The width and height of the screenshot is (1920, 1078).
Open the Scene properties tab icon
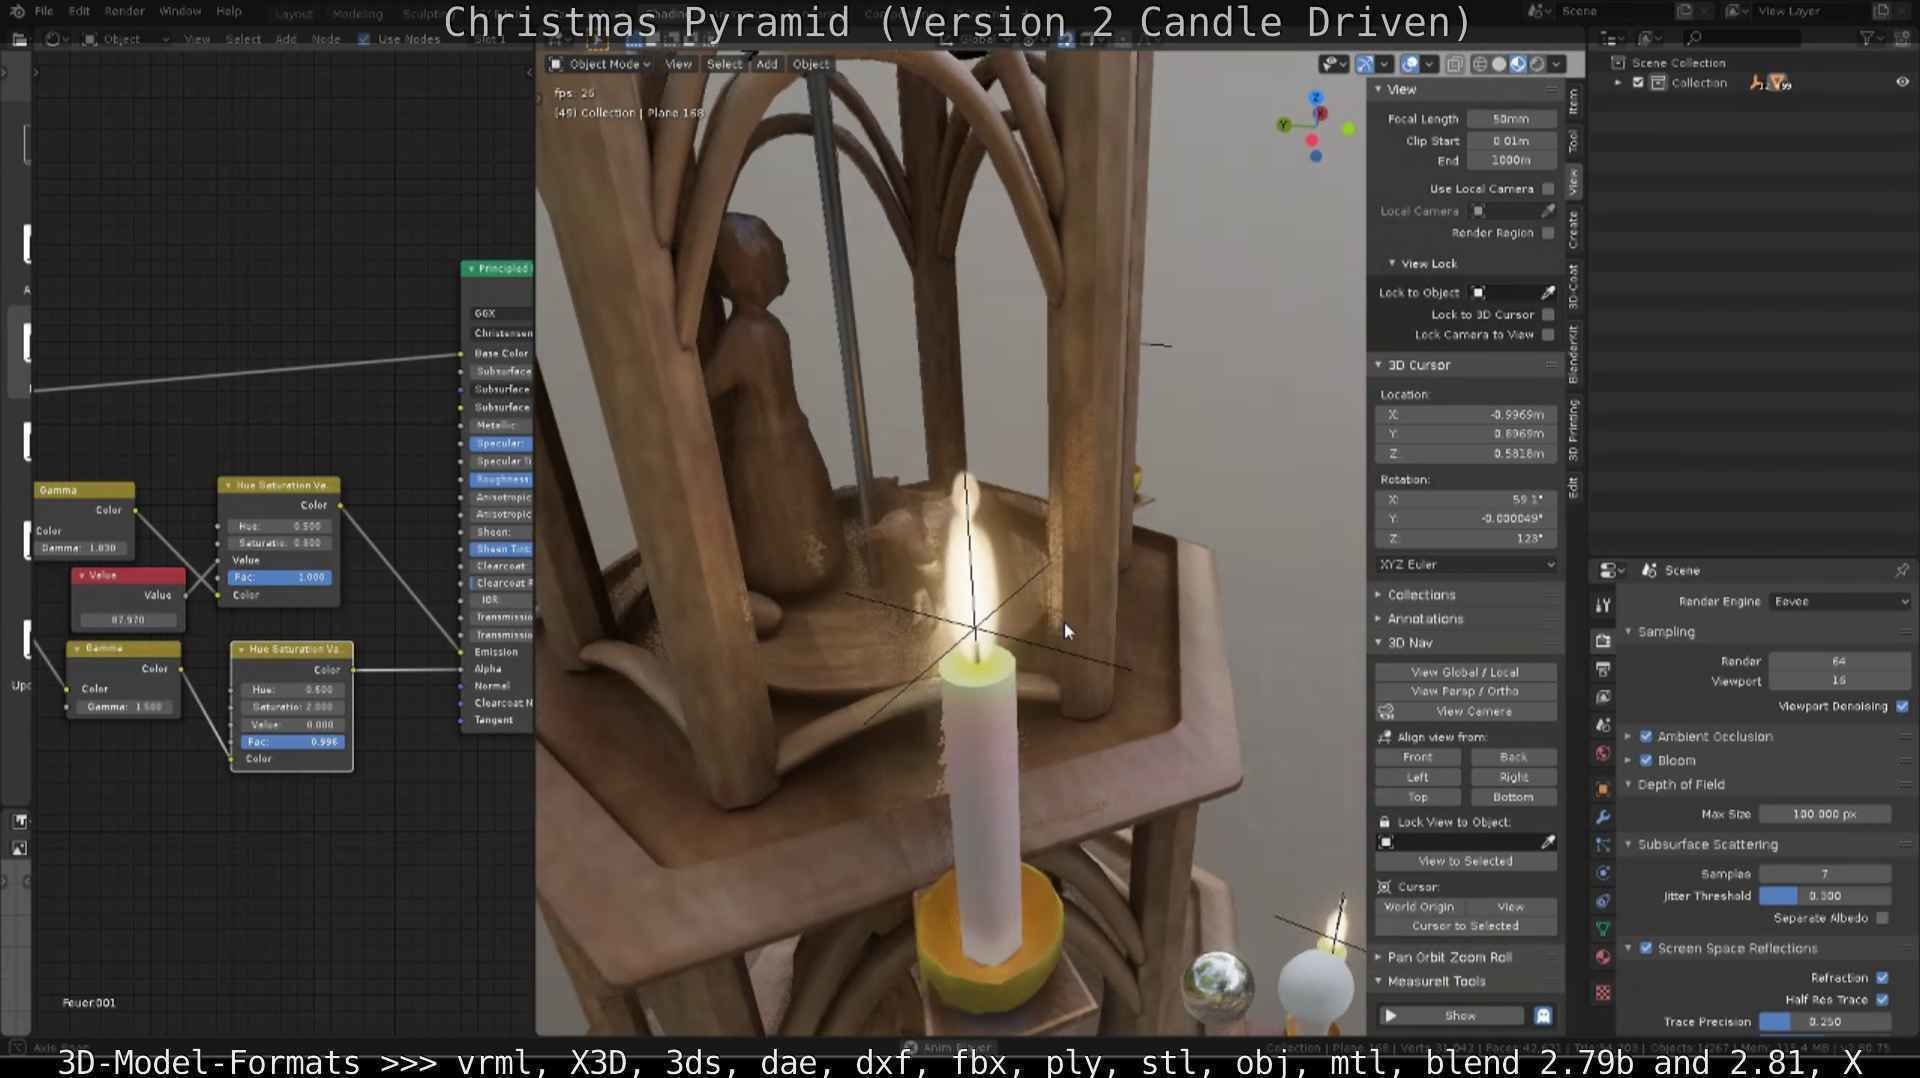pos(1603,725)
